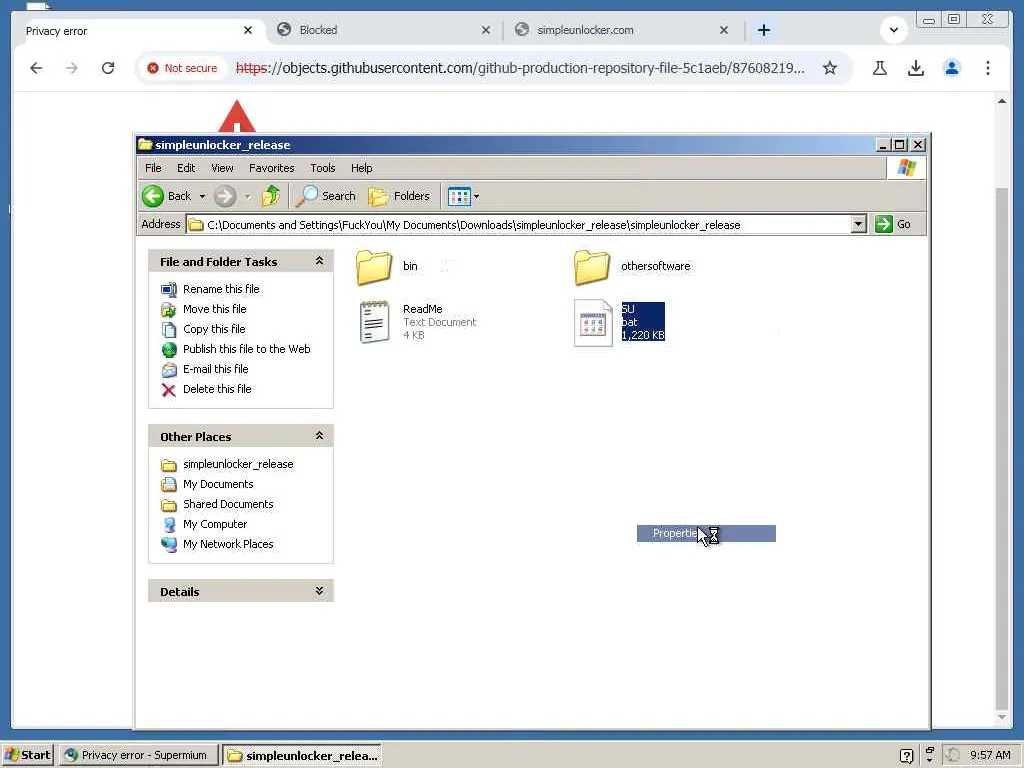This screenshot has height=768, width=1024.
Task: Open the Views icon in Explorer toolbar
Action: click(459, 196)
